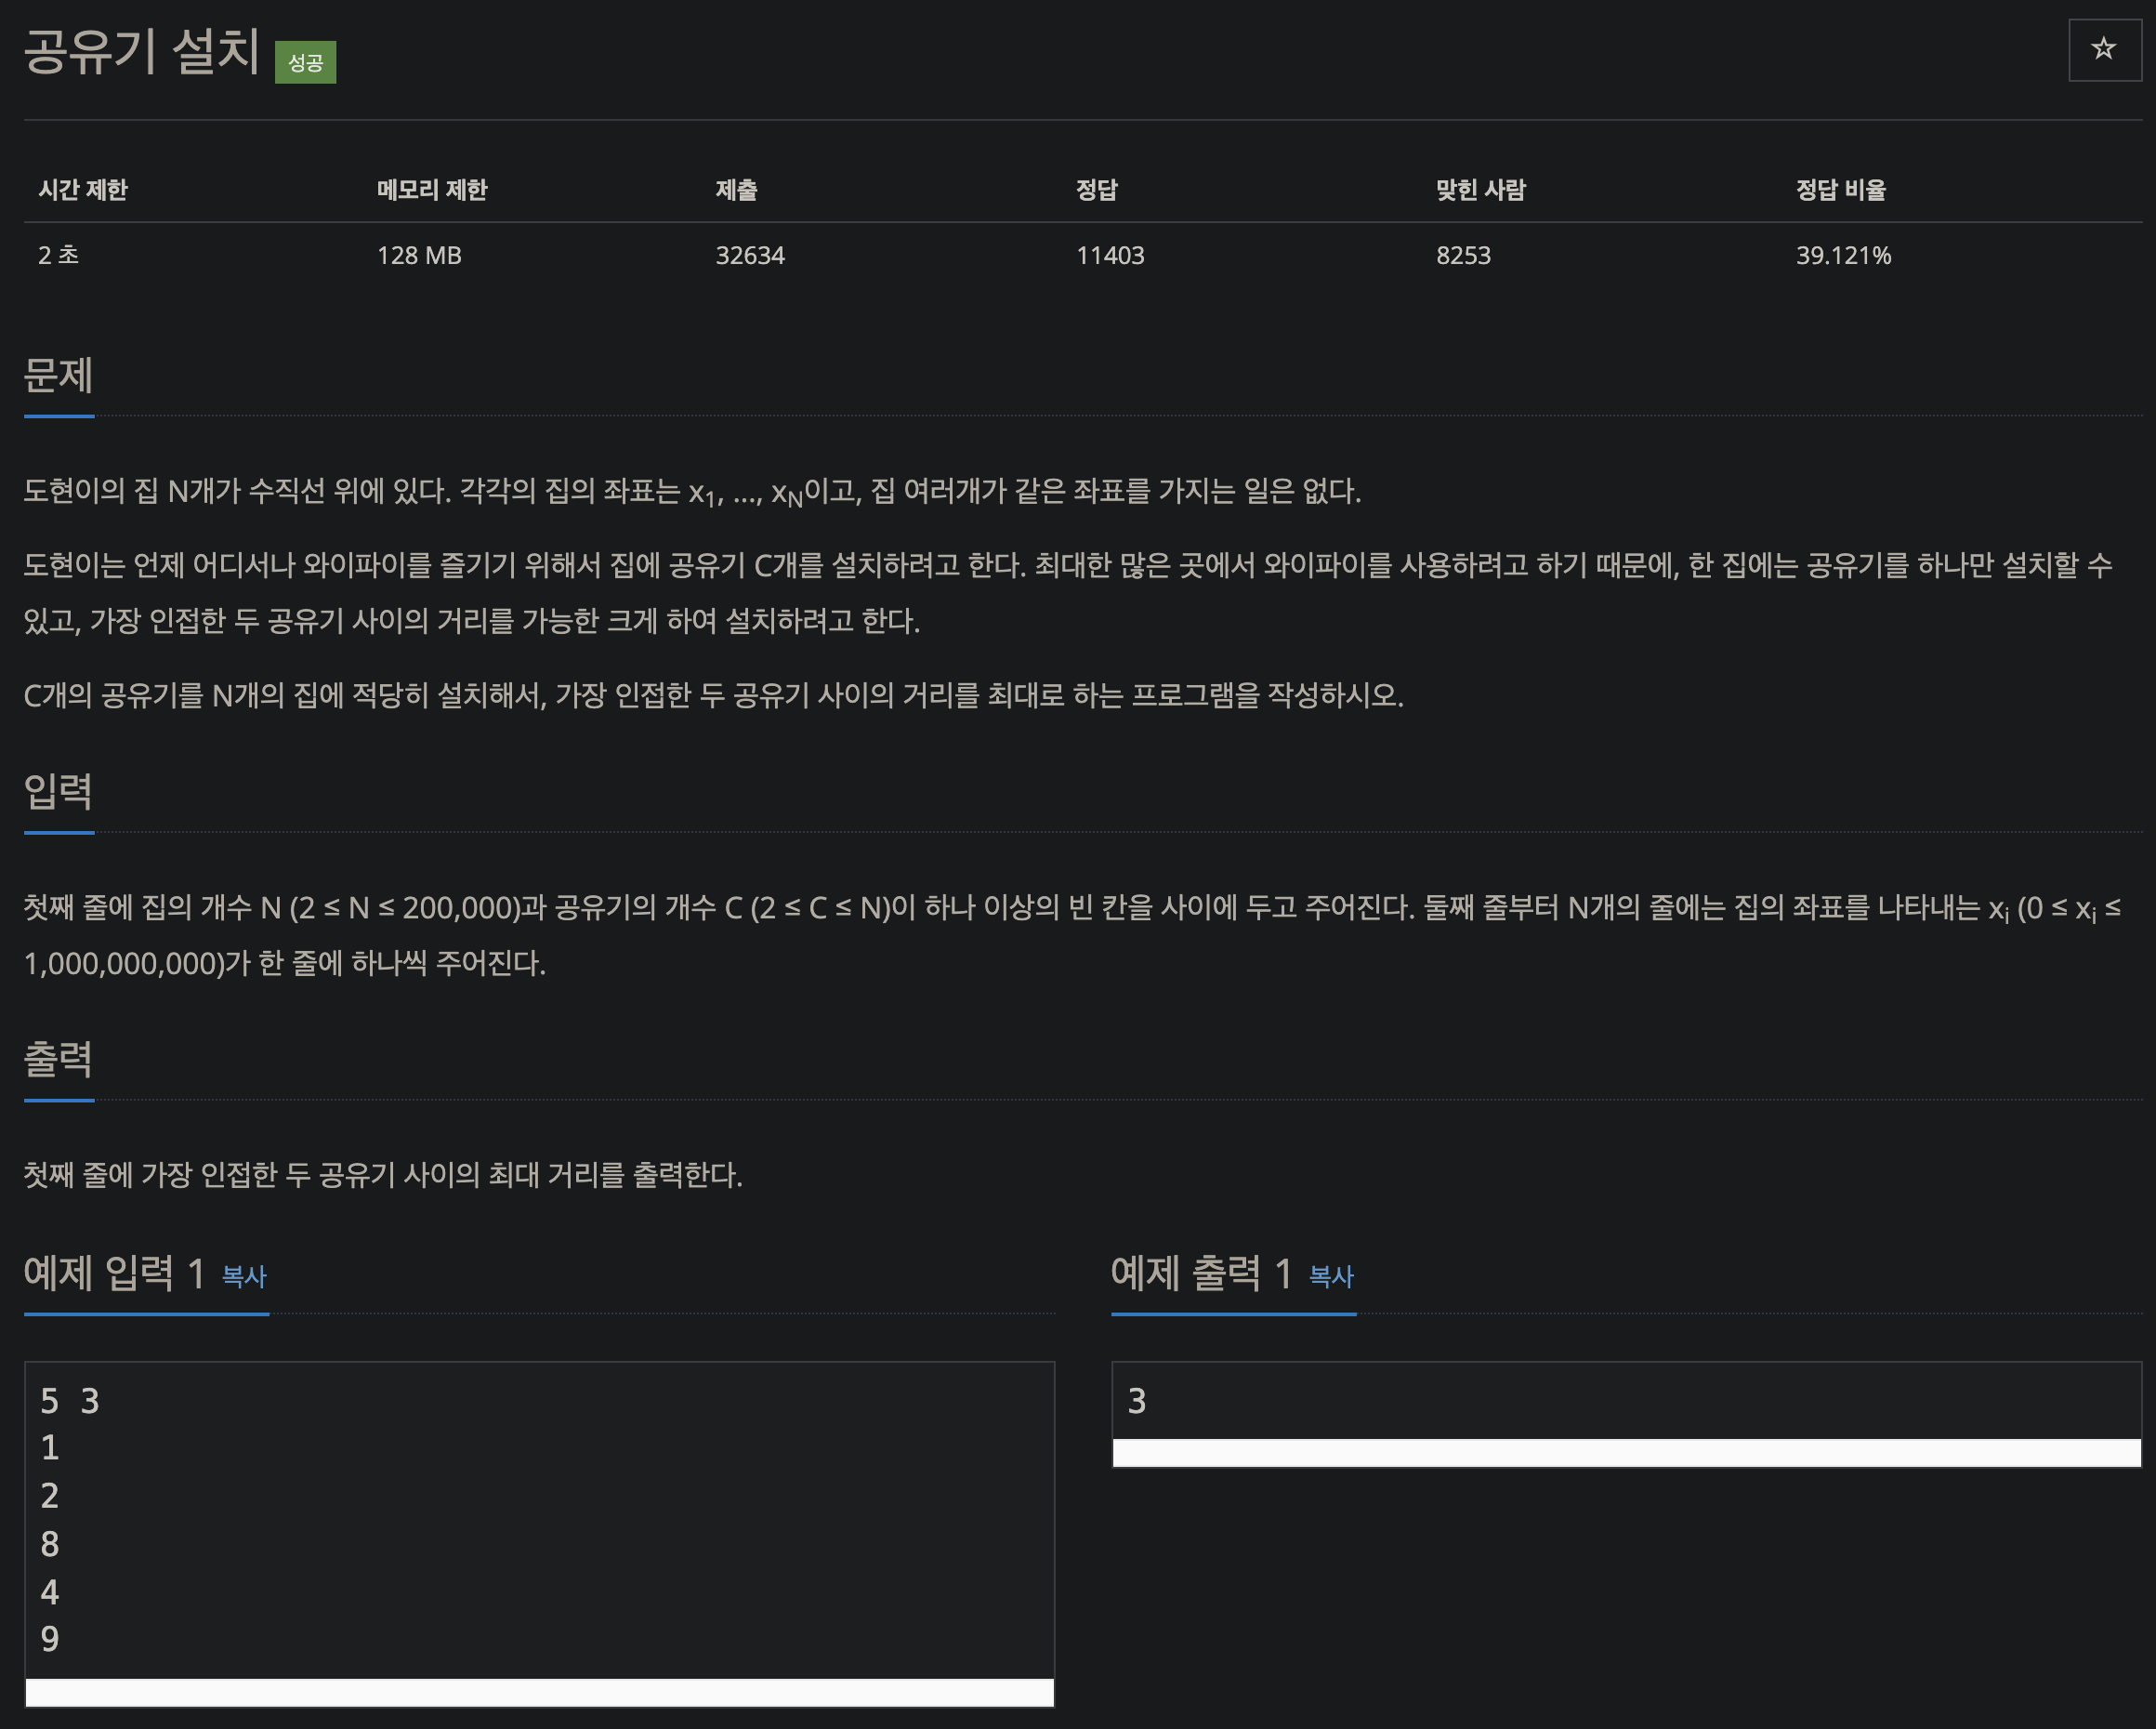The width and height of the screenshot is (2156, 1729).
Task: Click the 제출 count 32634
Action: coord(750,256)
